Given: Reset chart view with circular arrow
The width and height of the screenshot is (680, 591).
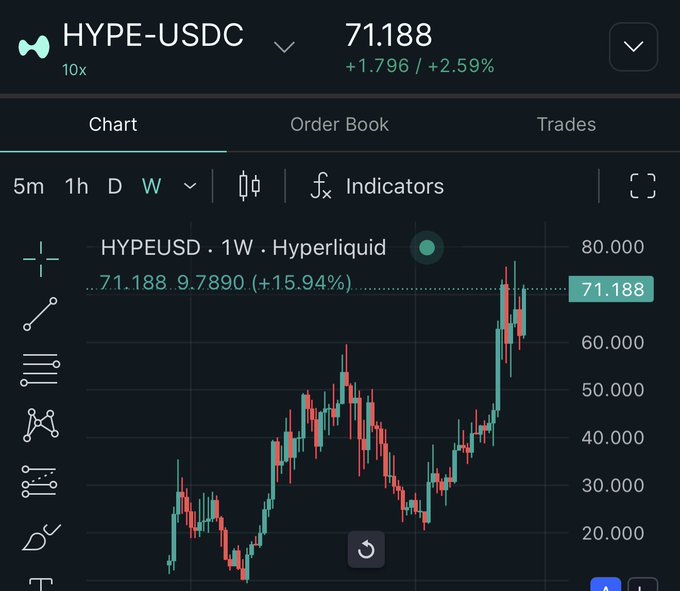Looking at the screenshot, I should click(x=366, y=549).
